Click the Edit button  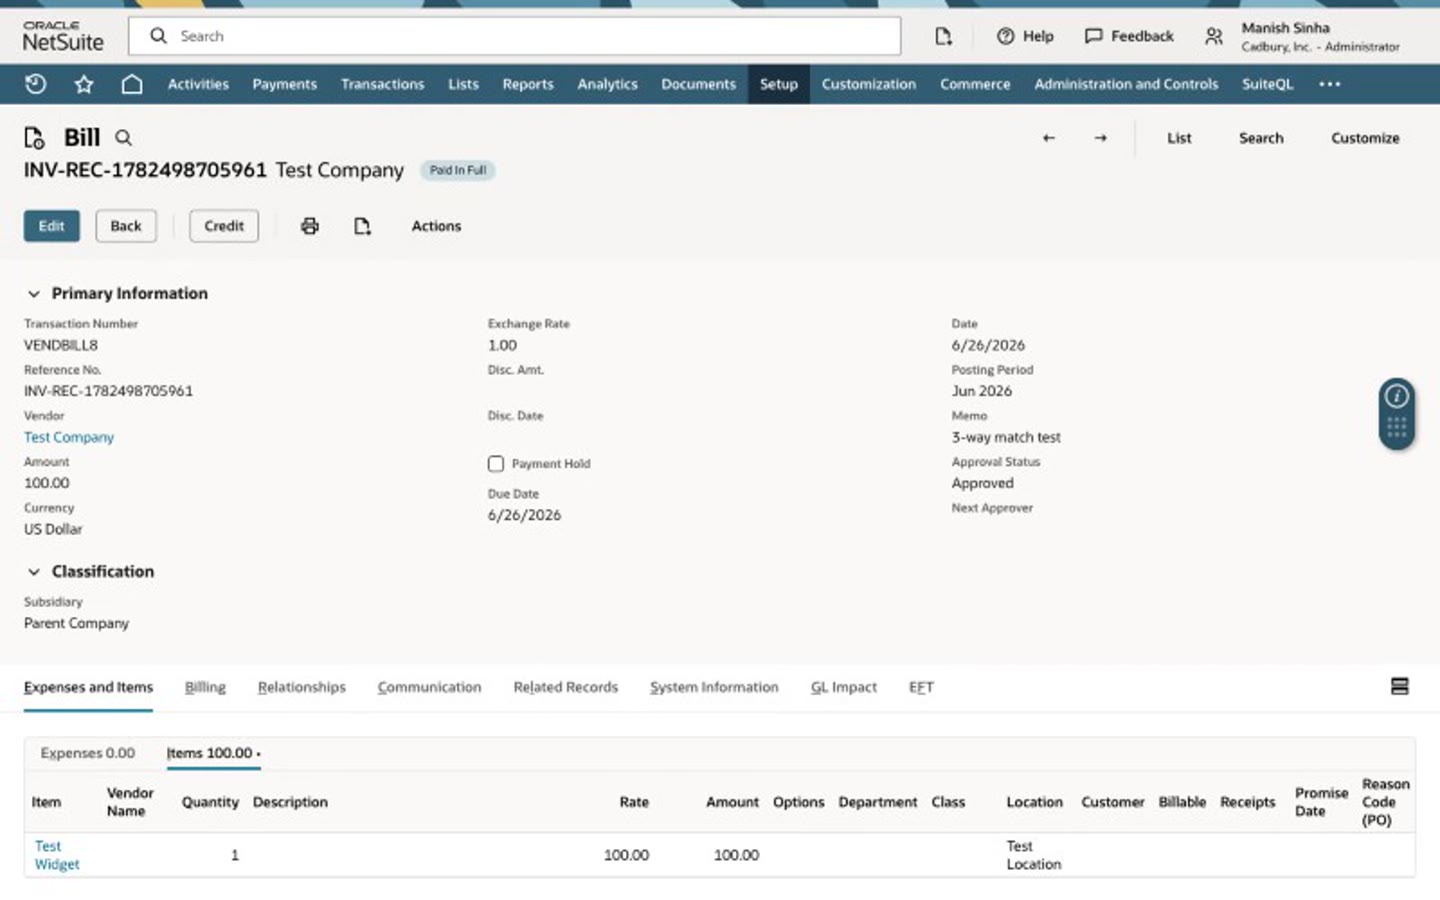52,226
